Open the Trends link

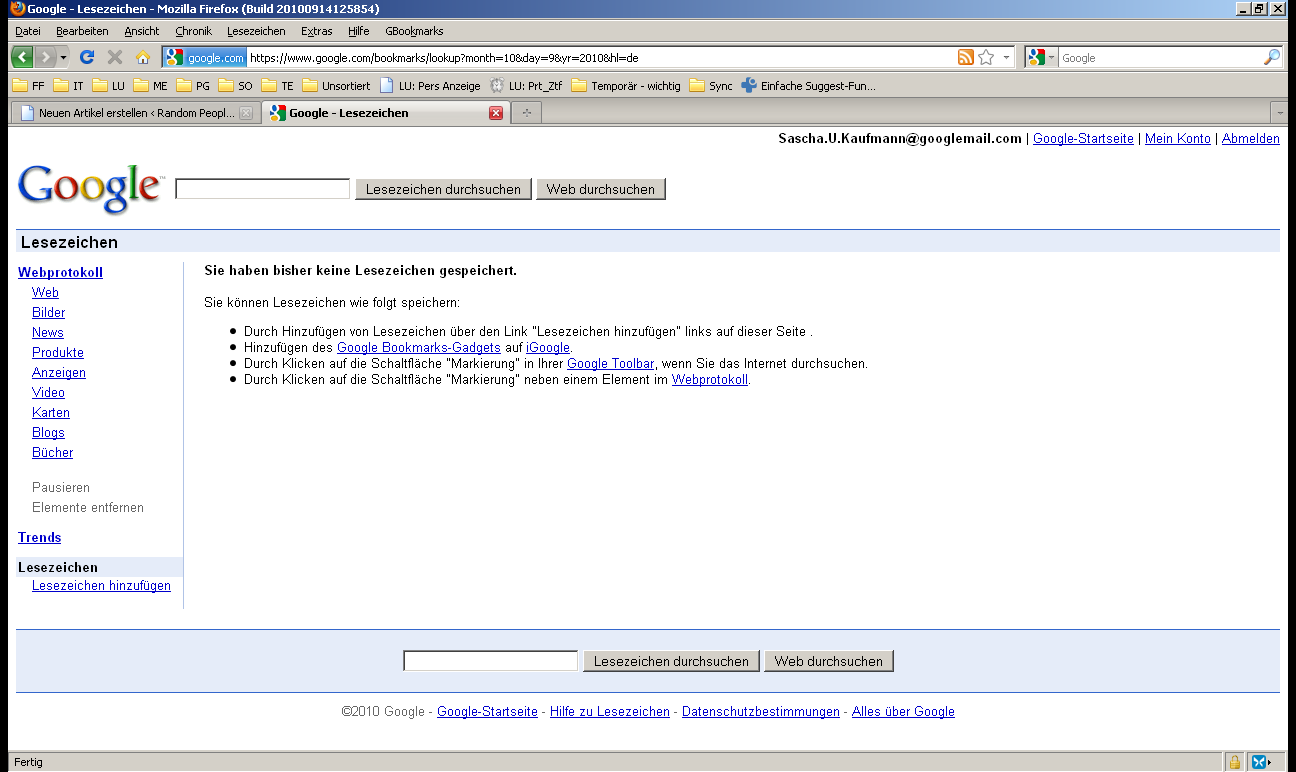point(40,537)
